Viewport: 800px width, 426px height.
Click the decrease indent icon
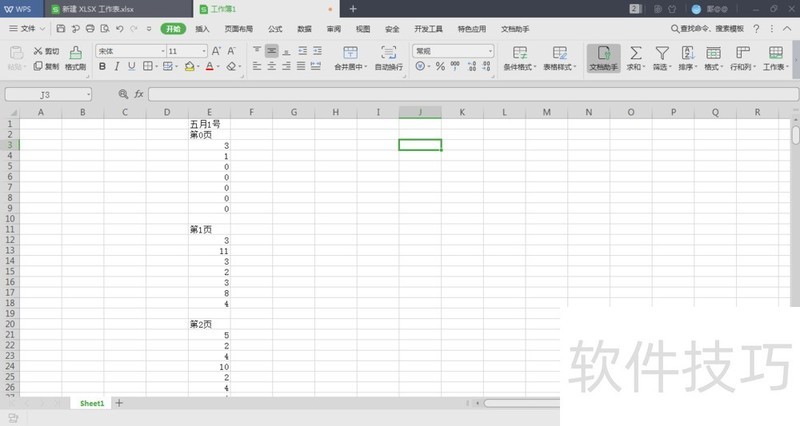tap(303, 51)
